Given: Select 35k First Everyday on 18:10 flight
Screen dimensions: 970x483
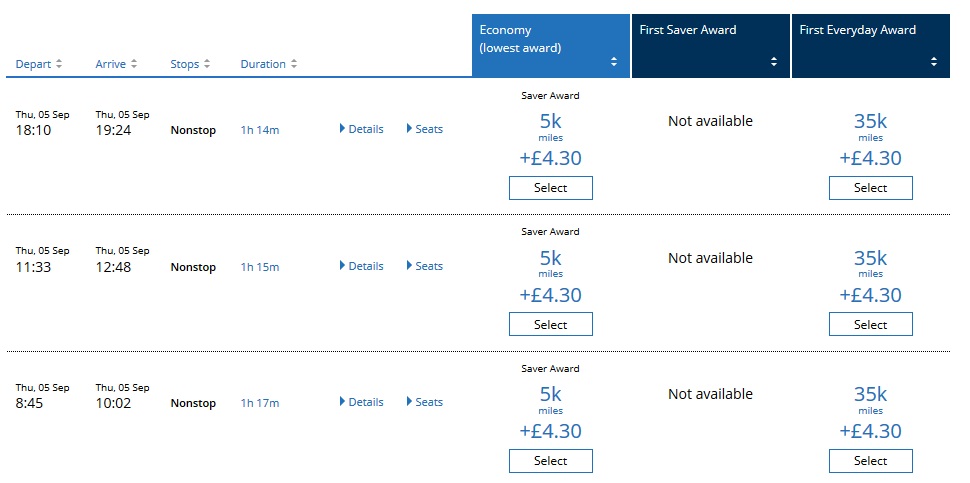Looking at the screenshot, I should point(870,188).
